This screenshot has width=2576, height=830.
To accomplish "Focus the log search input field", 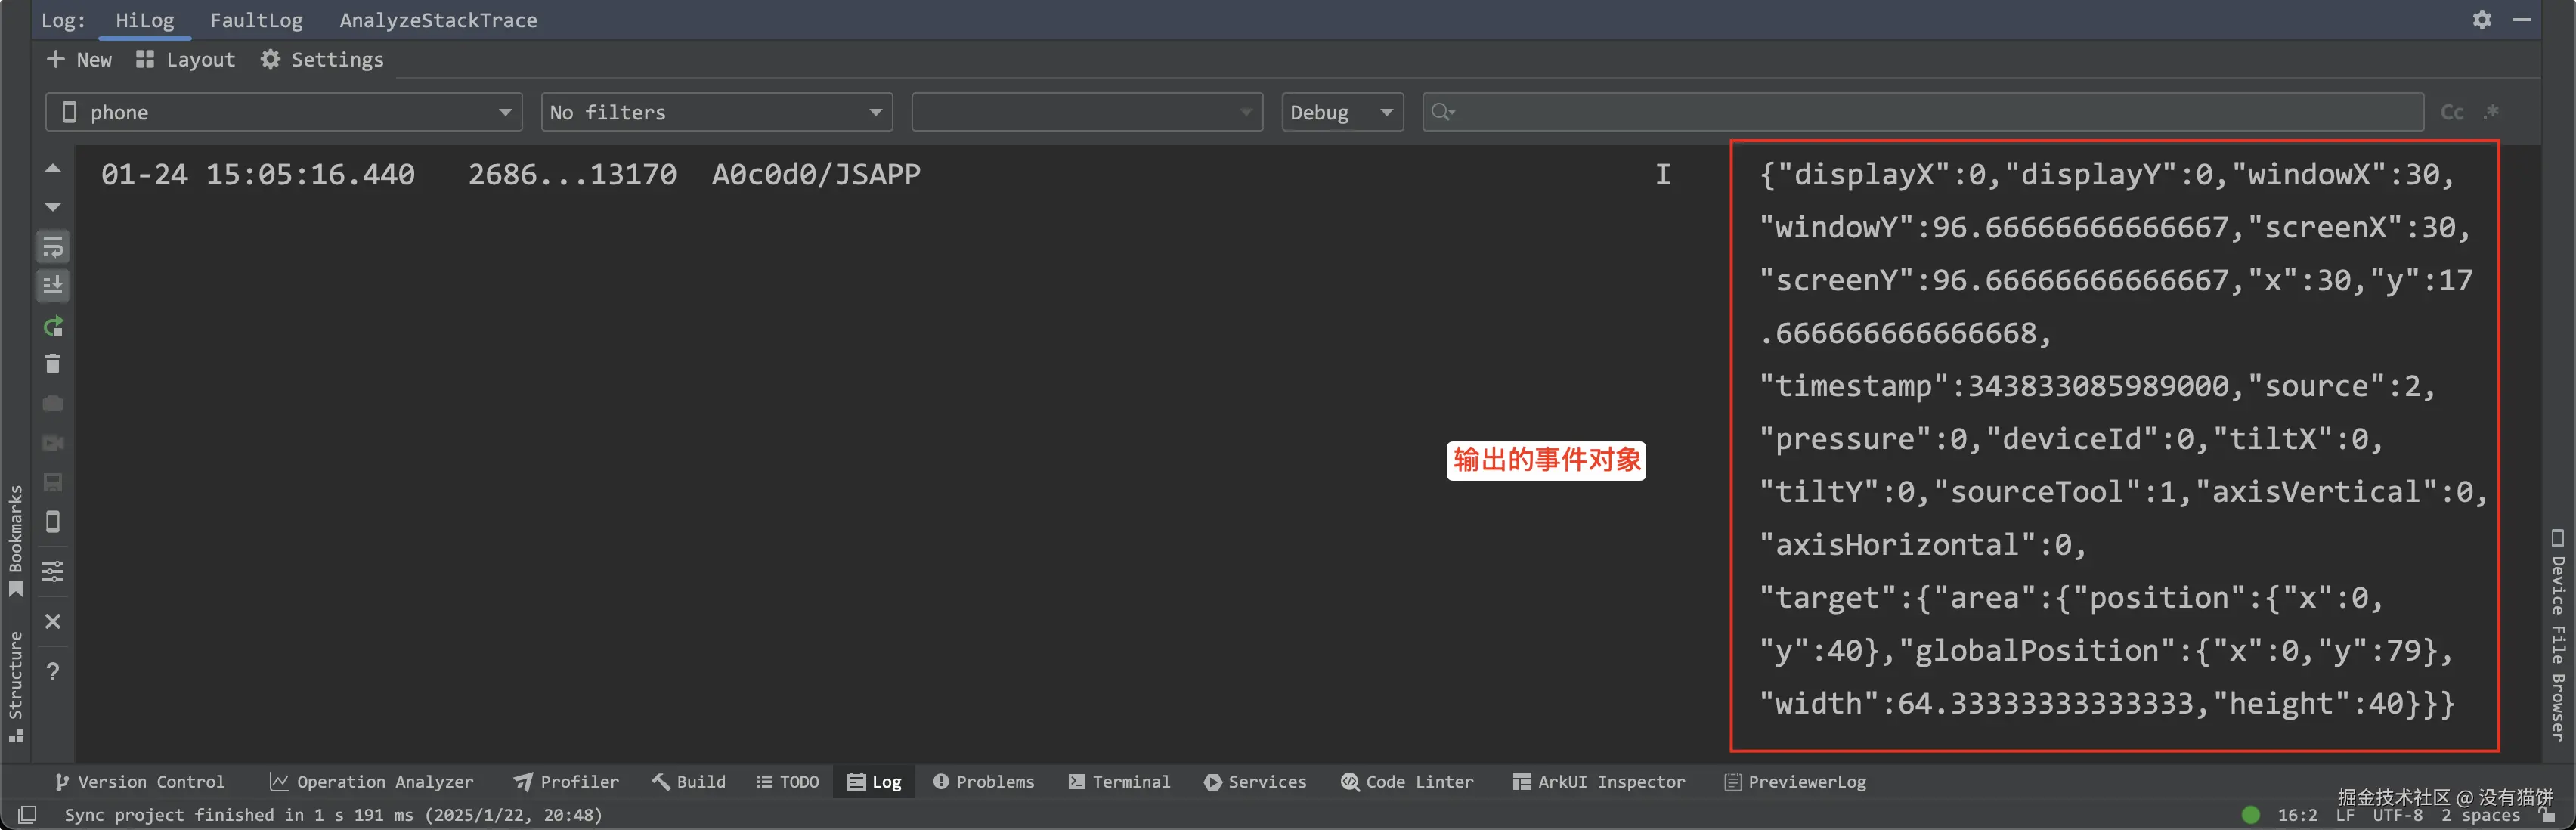I will click(x=1900, y=112).
